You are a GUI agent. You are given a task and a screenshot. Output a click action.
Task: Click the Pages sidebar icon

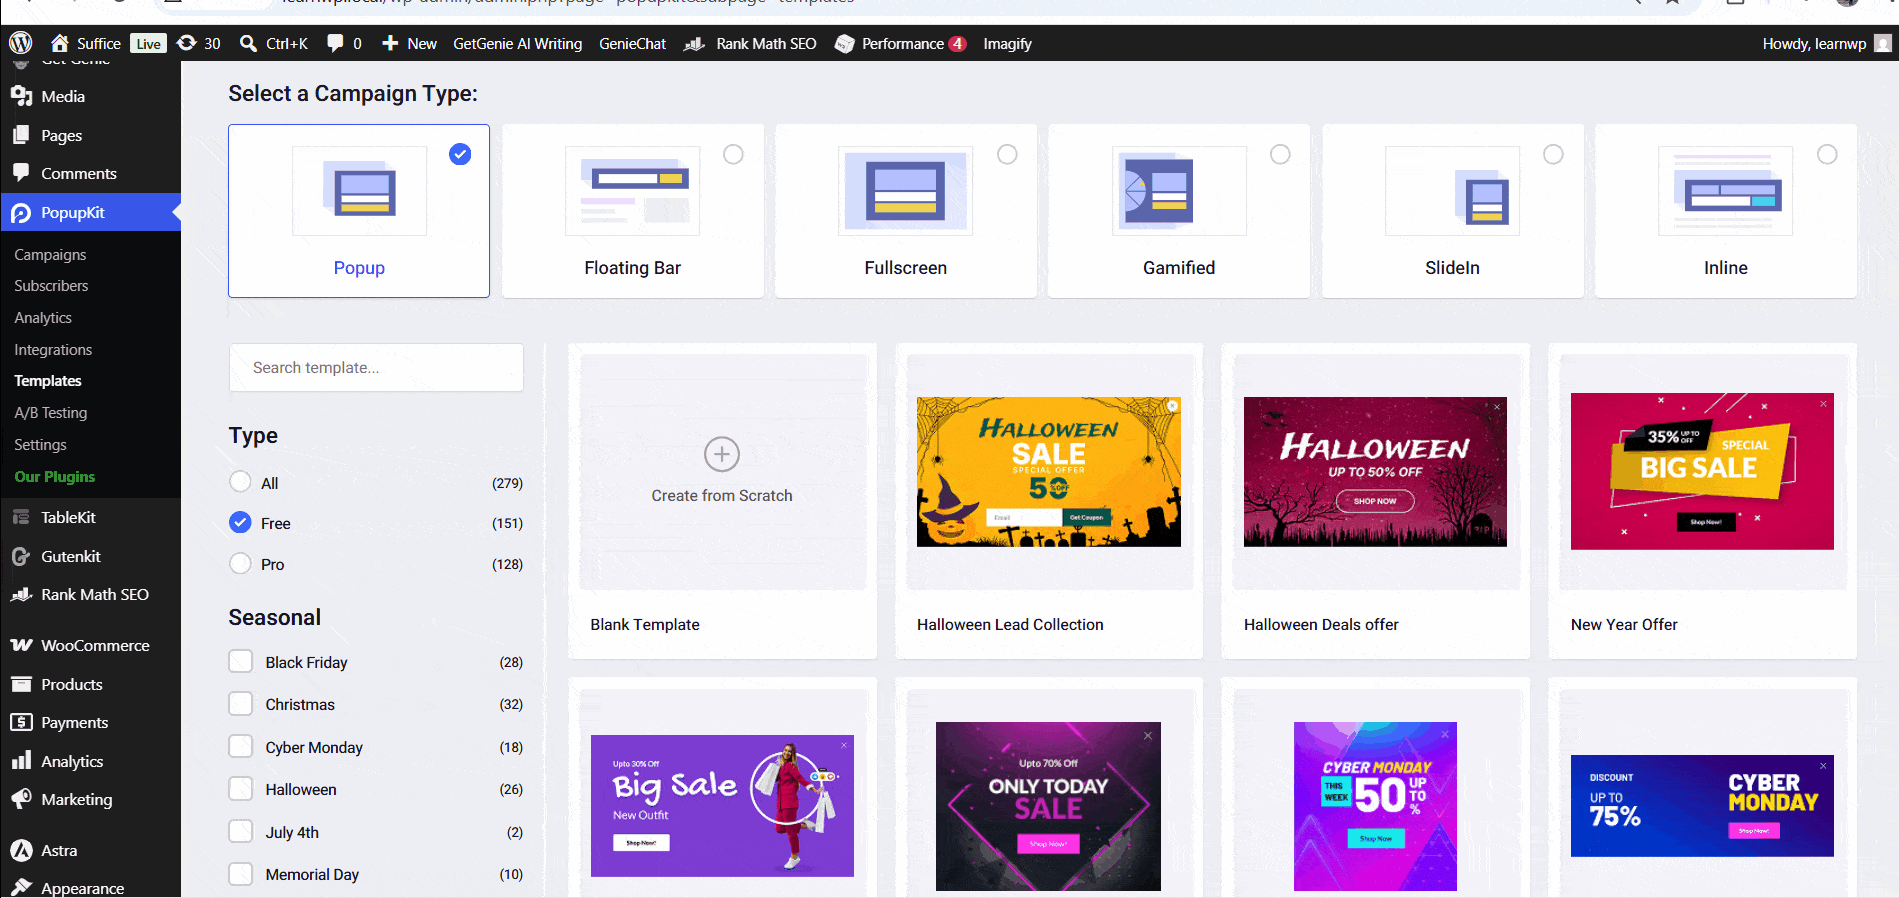[21, 135]
